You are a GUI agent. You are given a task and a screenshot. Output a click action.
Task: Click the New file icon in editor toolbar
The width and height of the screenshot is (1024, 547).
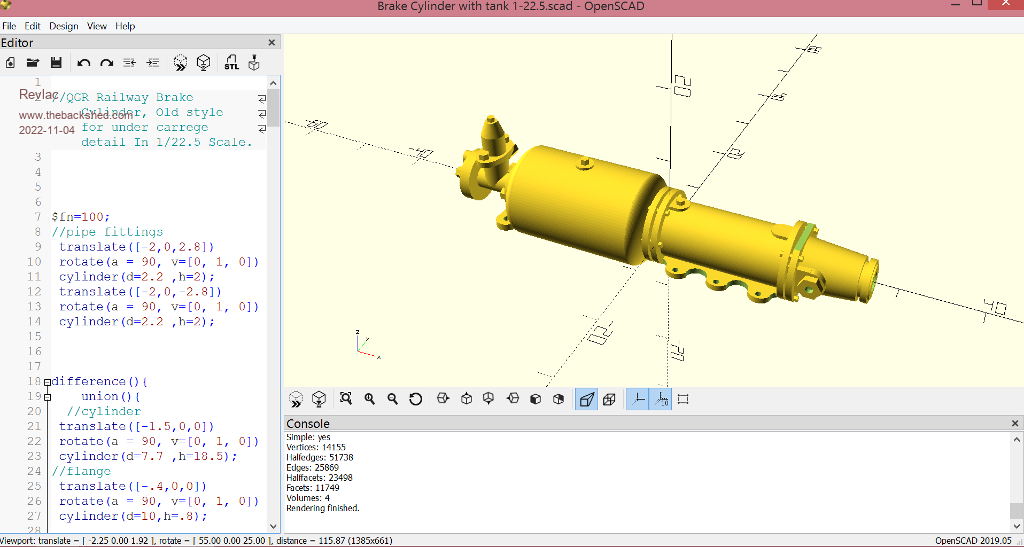[x=10, y=63]
